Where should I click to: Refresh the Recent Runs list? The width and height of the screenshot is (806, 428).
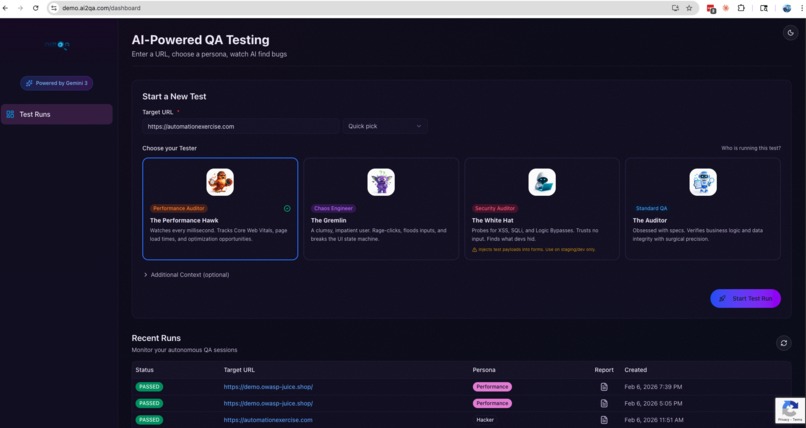coord(783,343)
